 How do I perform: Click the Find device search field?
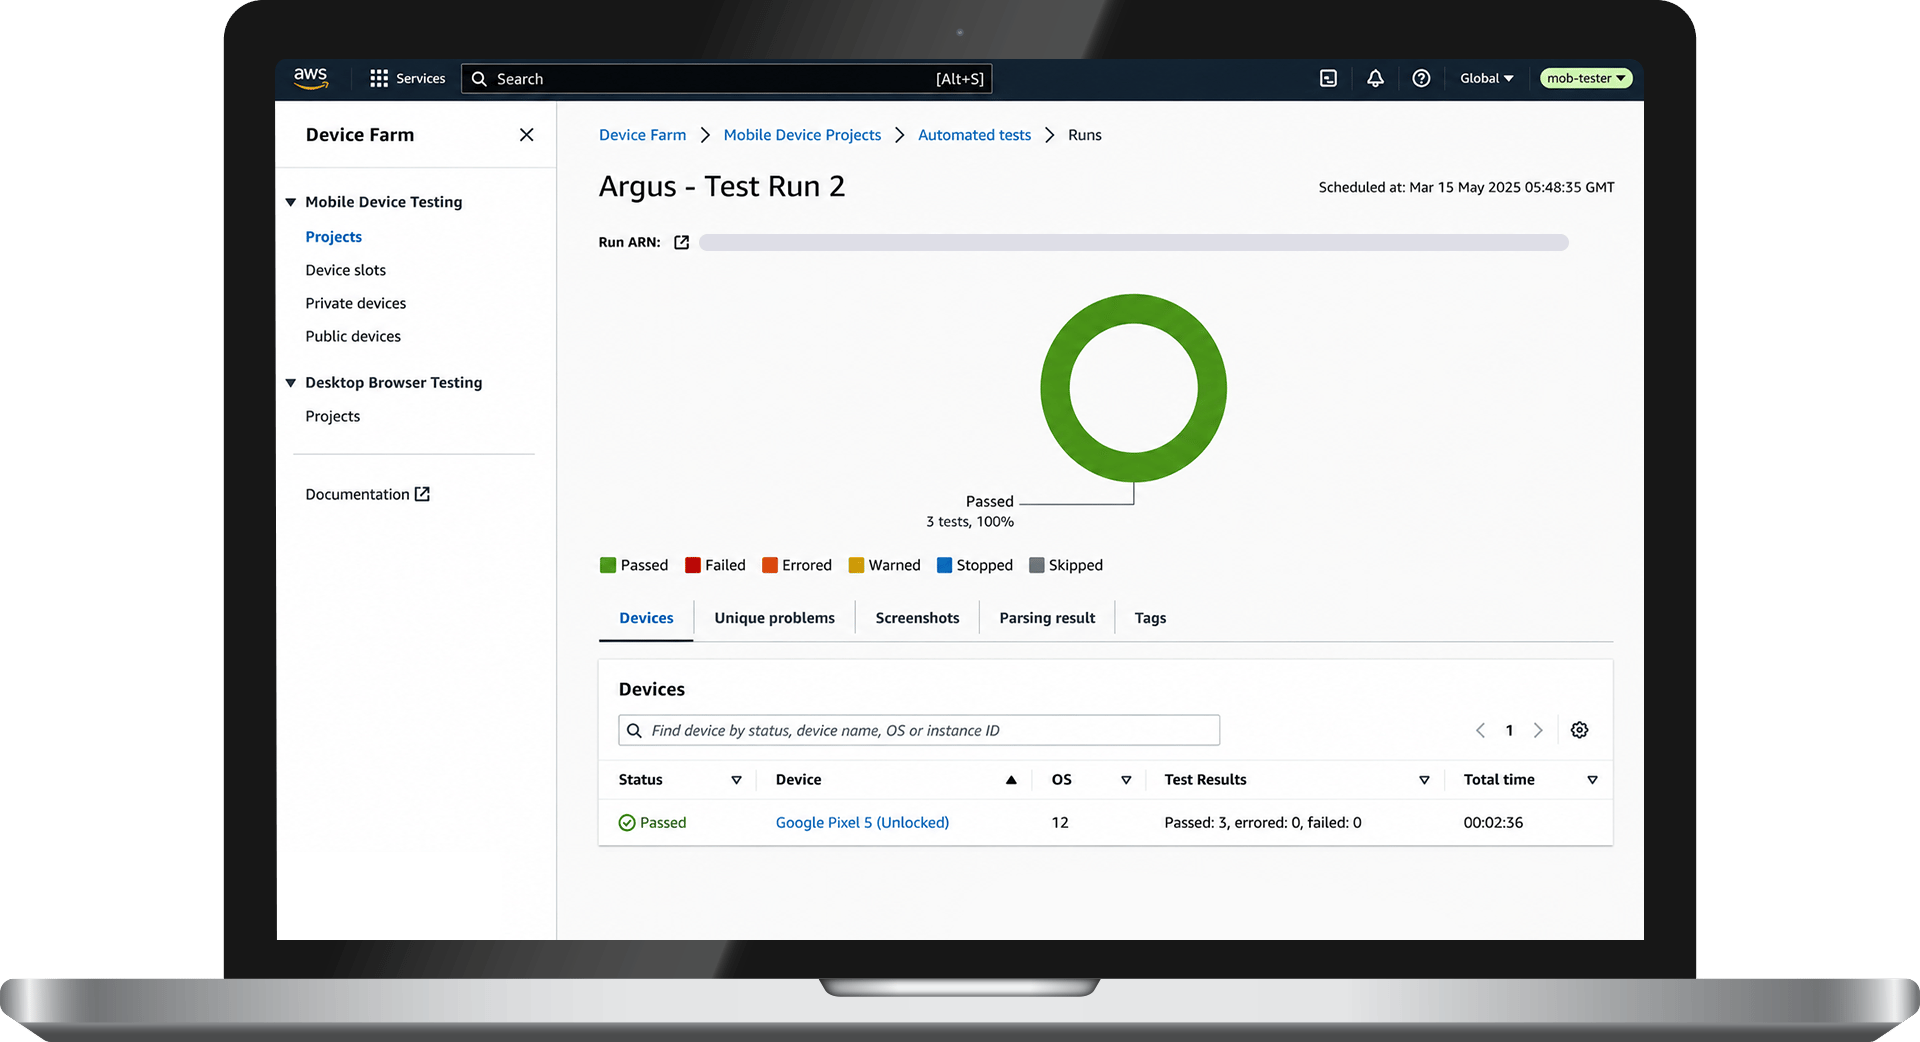[x=919, y=730]
